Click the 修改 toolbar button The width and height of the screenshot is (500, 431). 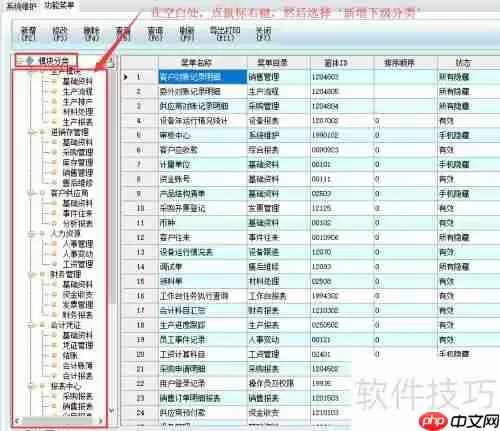click(60, 34)
